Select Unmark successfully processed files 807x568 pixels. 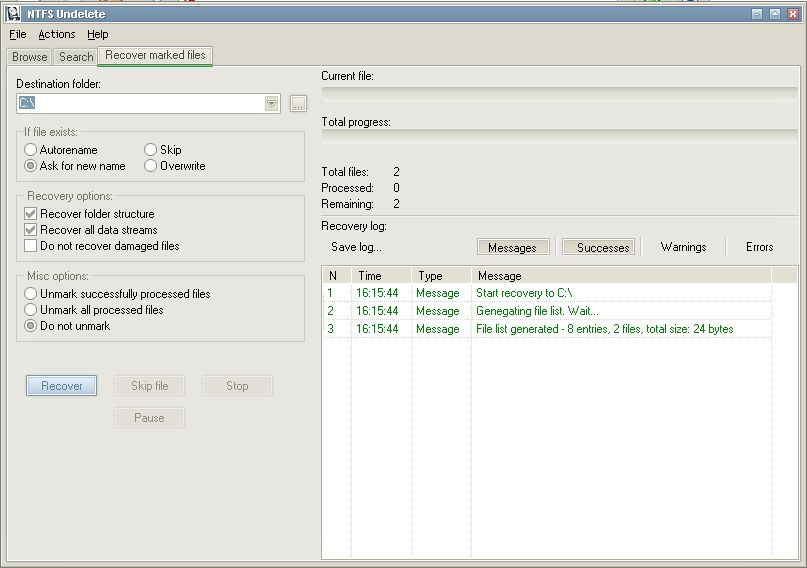(x=117, y=294)
